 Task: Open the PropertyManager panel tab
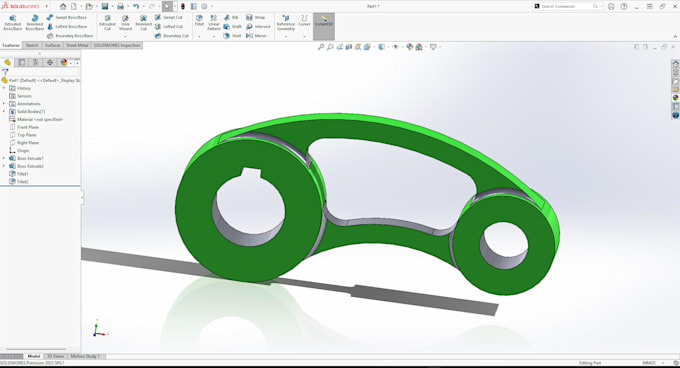21,62
